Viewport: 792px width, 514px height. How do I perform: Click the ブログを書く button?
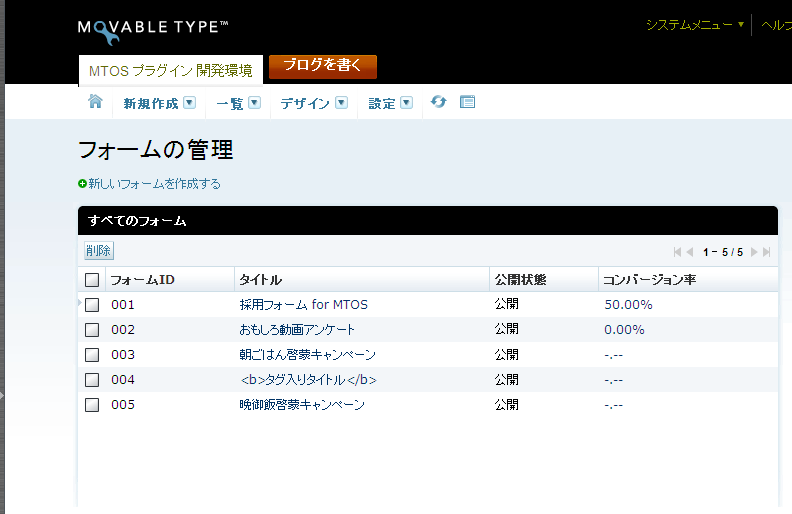tap(322, 66)
